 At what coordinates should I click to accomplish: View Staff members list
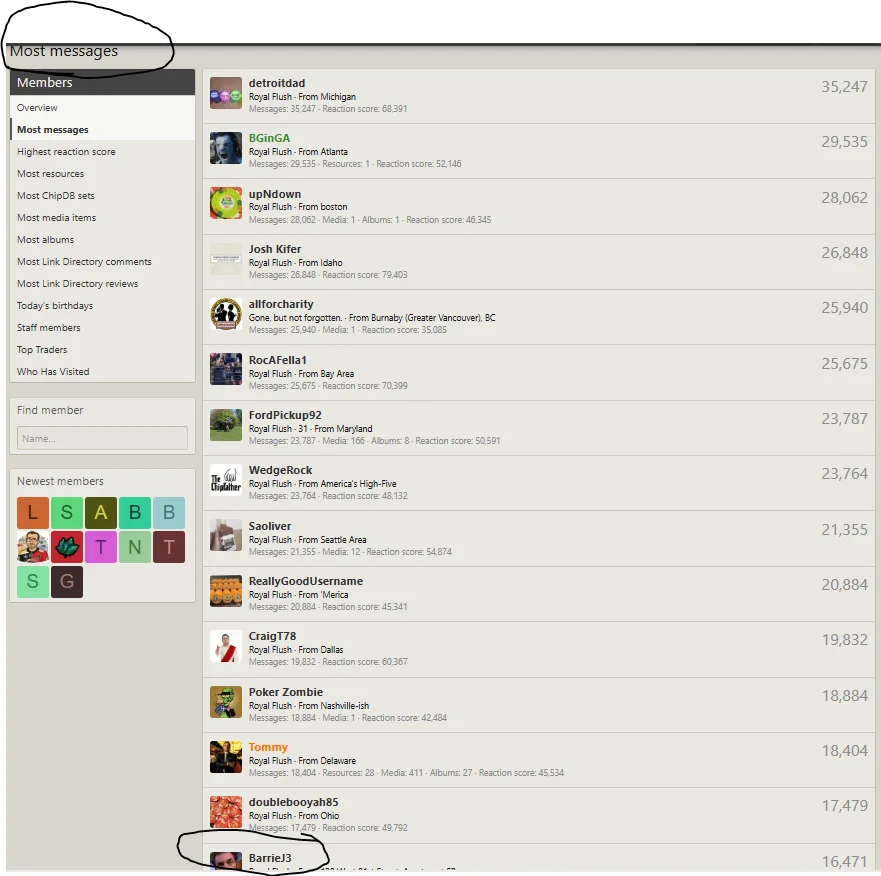[48, 328]
